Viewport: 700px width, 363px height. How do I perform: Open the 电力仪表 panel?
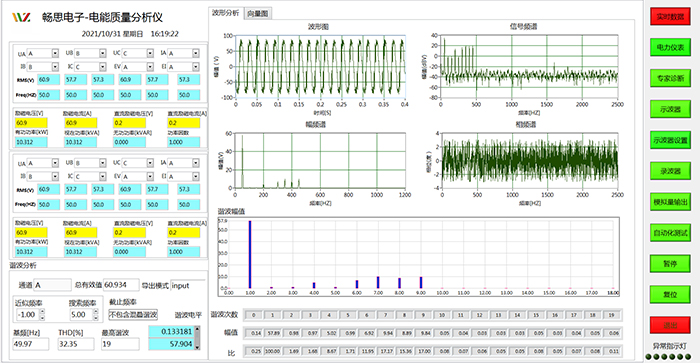click(x=670, y=47)
